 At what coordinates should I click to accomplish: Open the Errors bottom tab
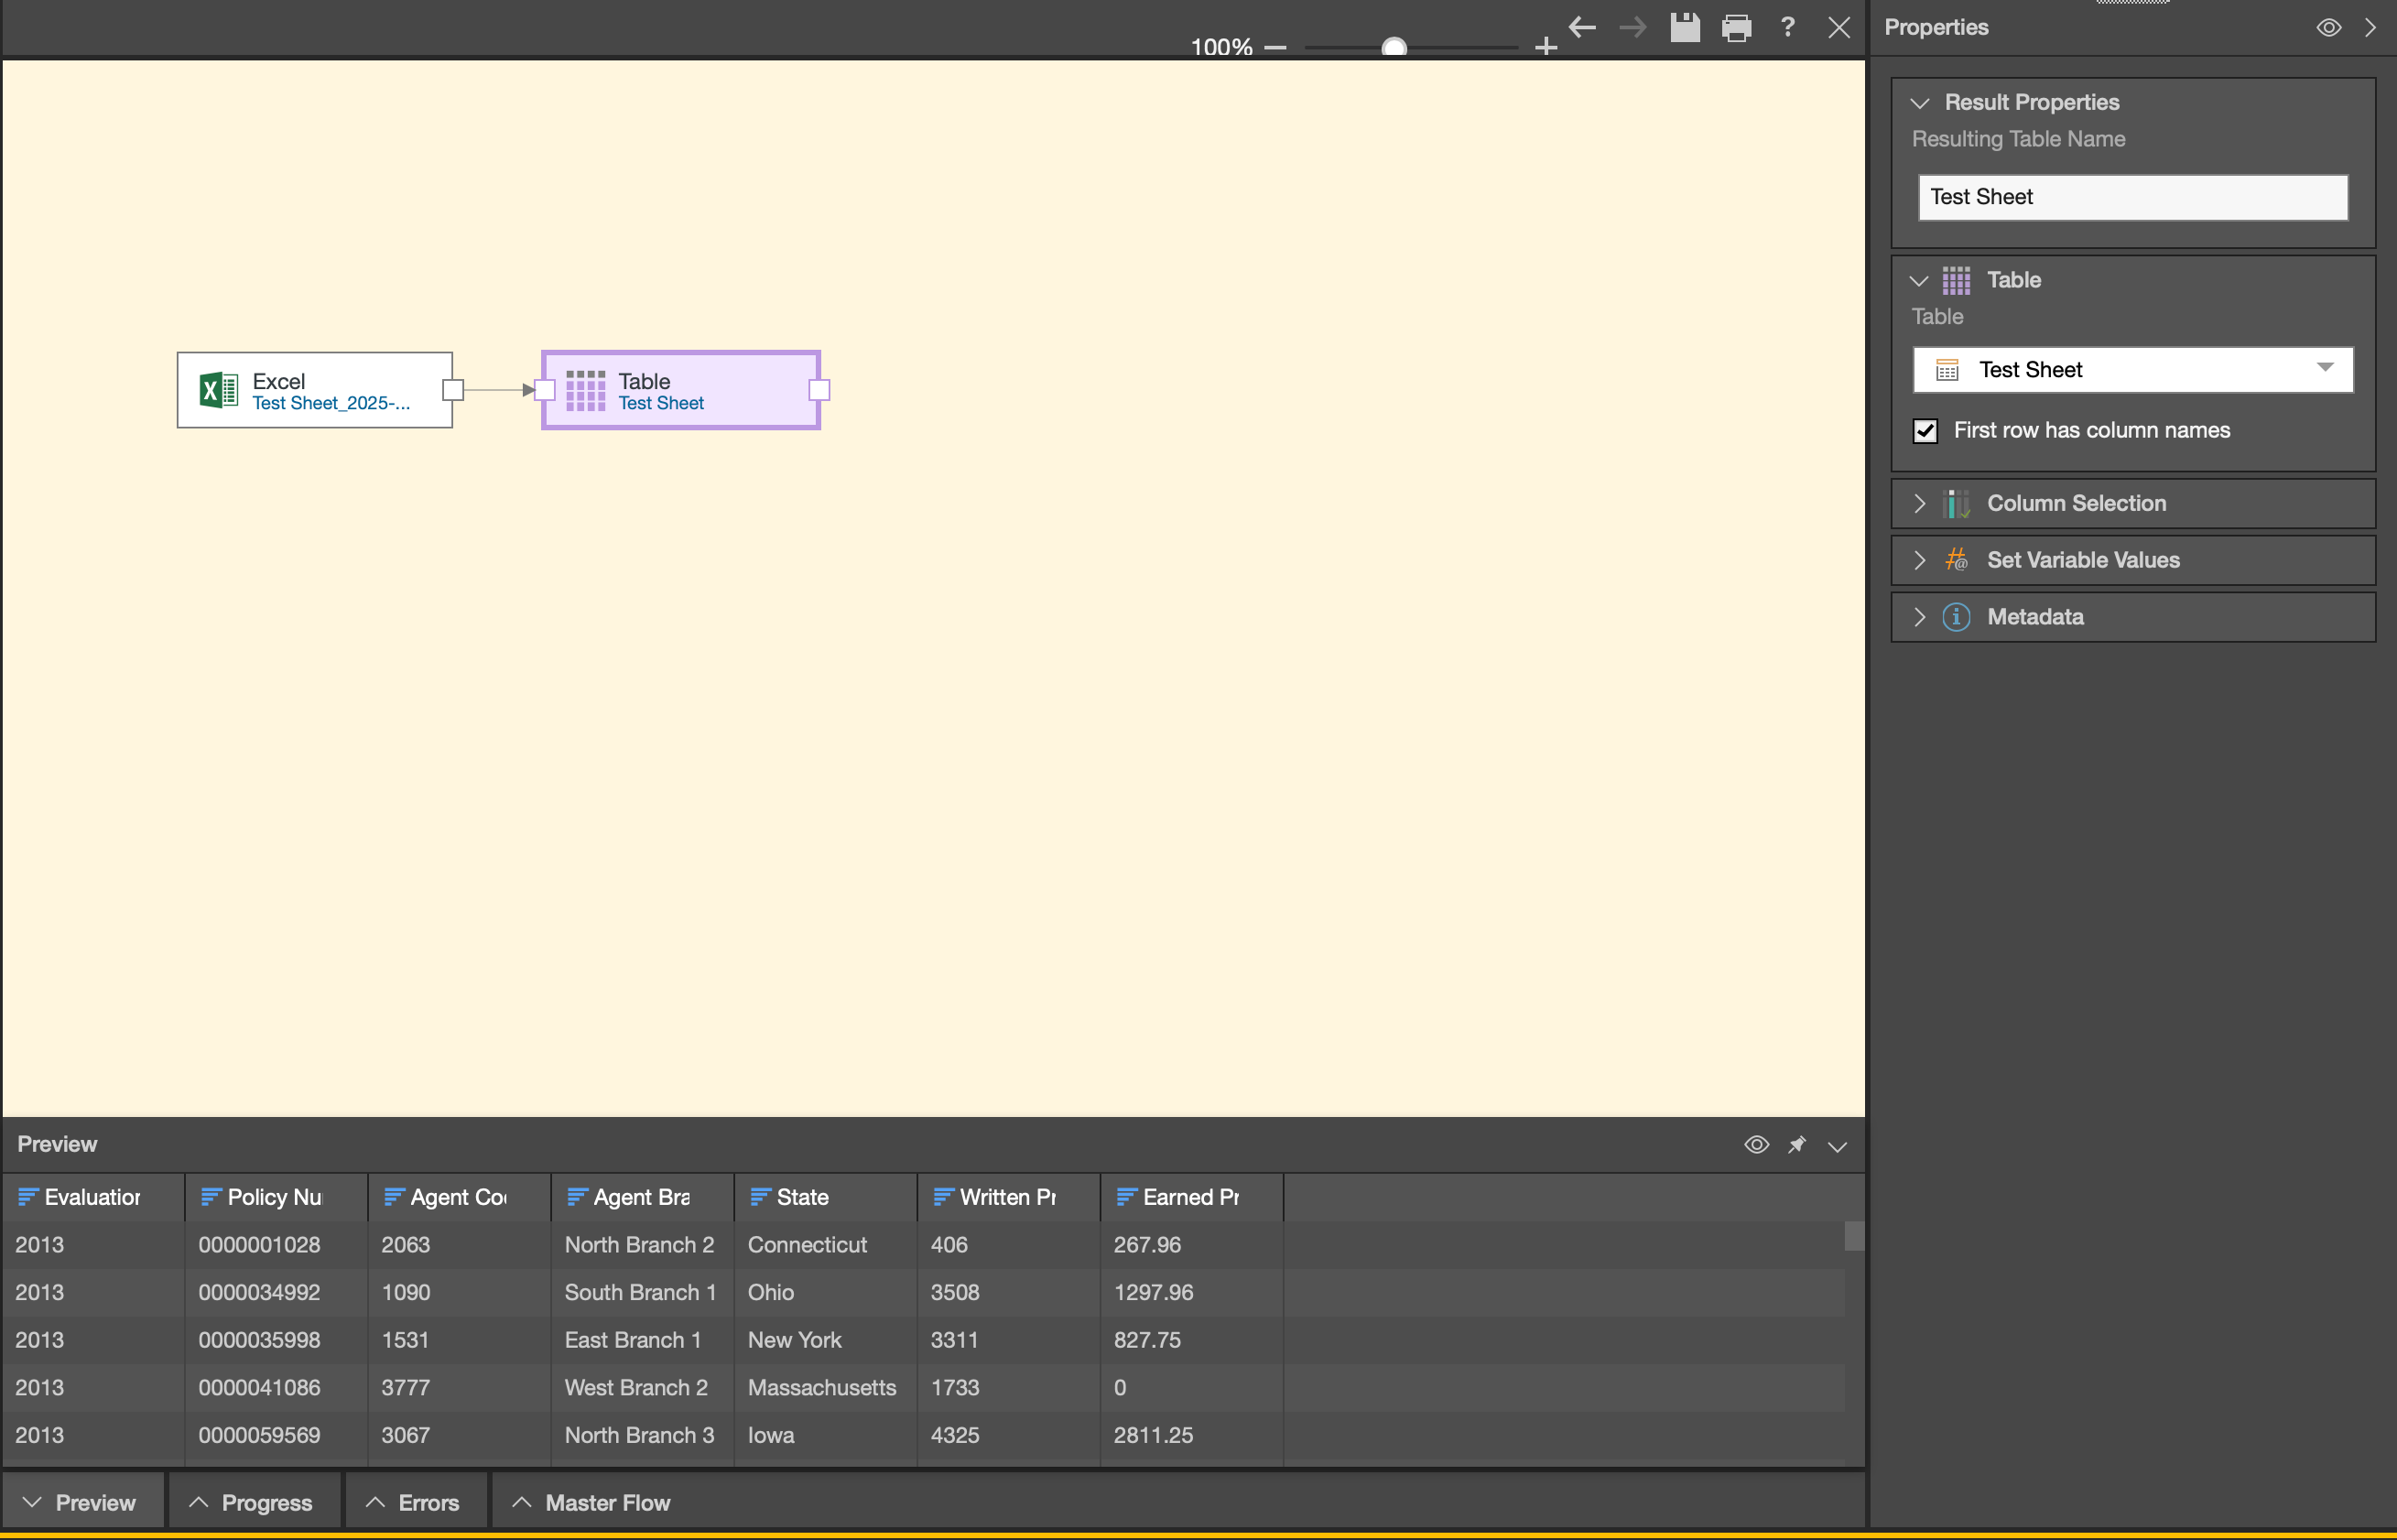416,1503
